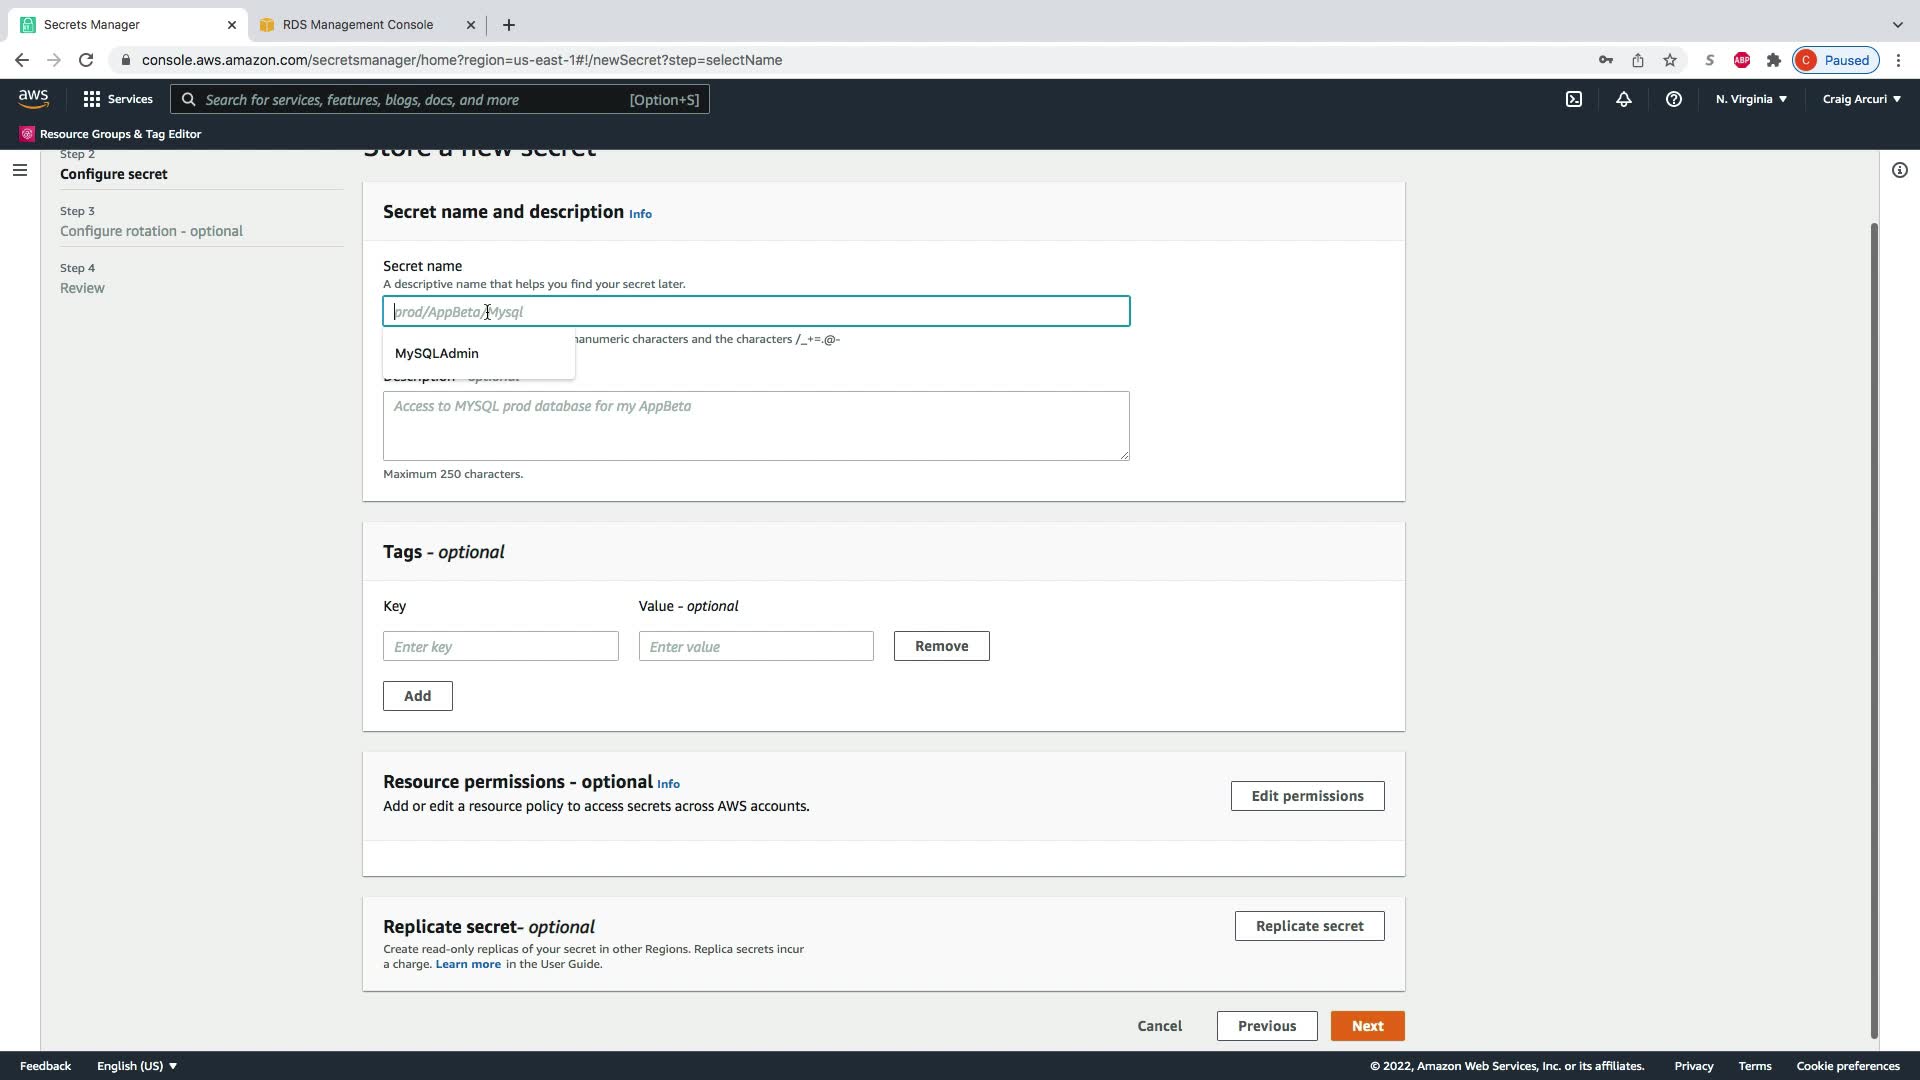Click the Edit permissions button
This screenshot has width=1920, height=1080.
pos(1307,796)
